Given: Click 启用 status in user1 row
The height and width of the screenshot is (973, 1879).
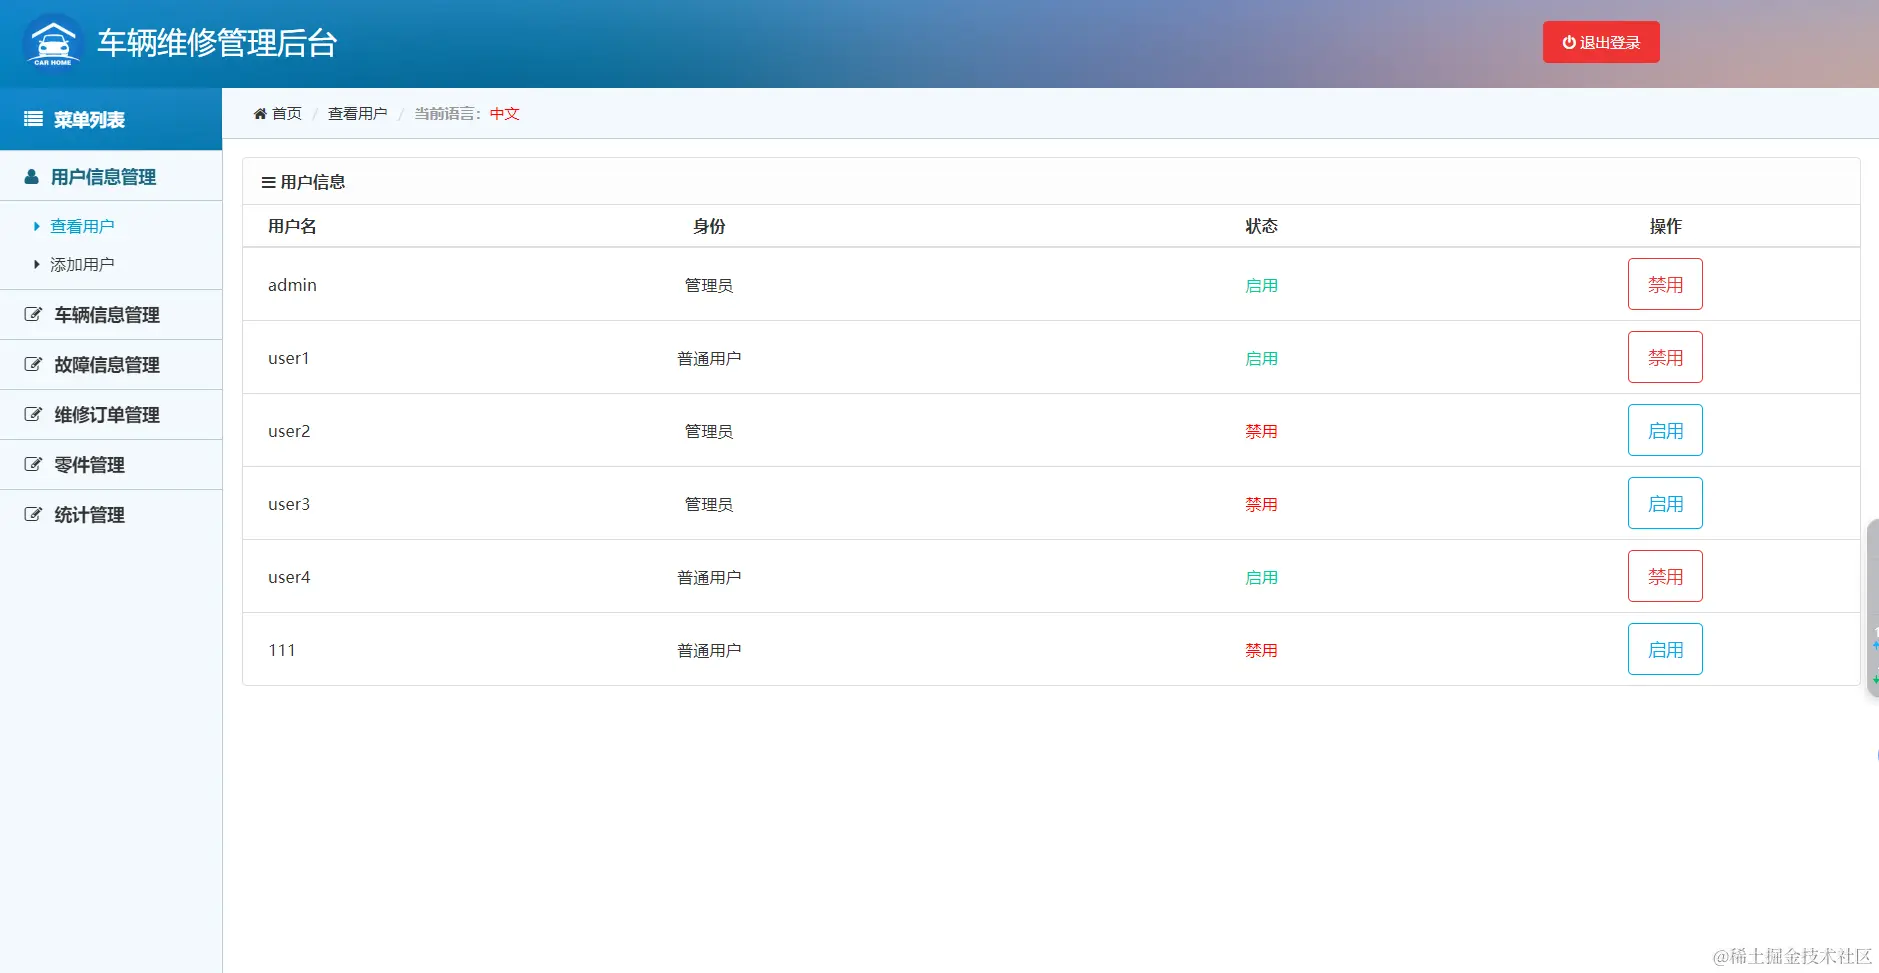Looking at the screenshot, I should [x=1261, y=358].
